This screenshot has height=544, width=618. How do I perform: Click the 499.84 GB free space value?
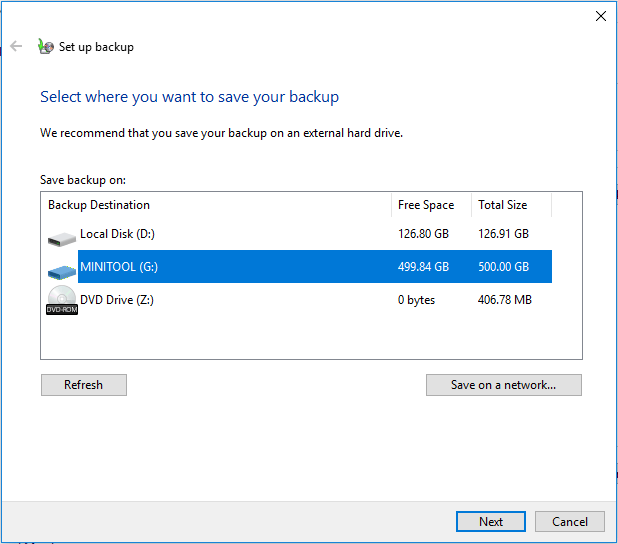pyautogui.click(x=423, y=267)
